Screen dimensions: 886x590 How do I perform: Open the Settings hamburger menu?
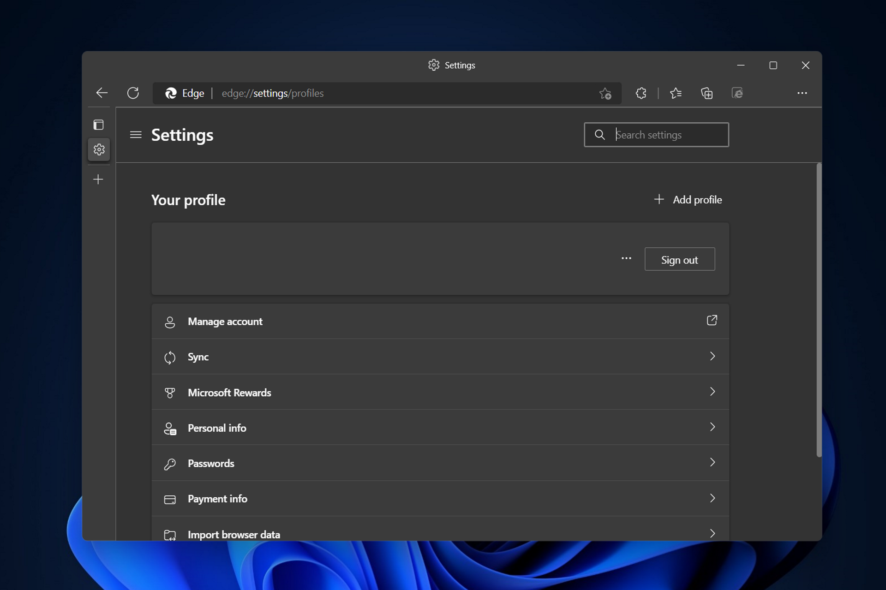136,135
